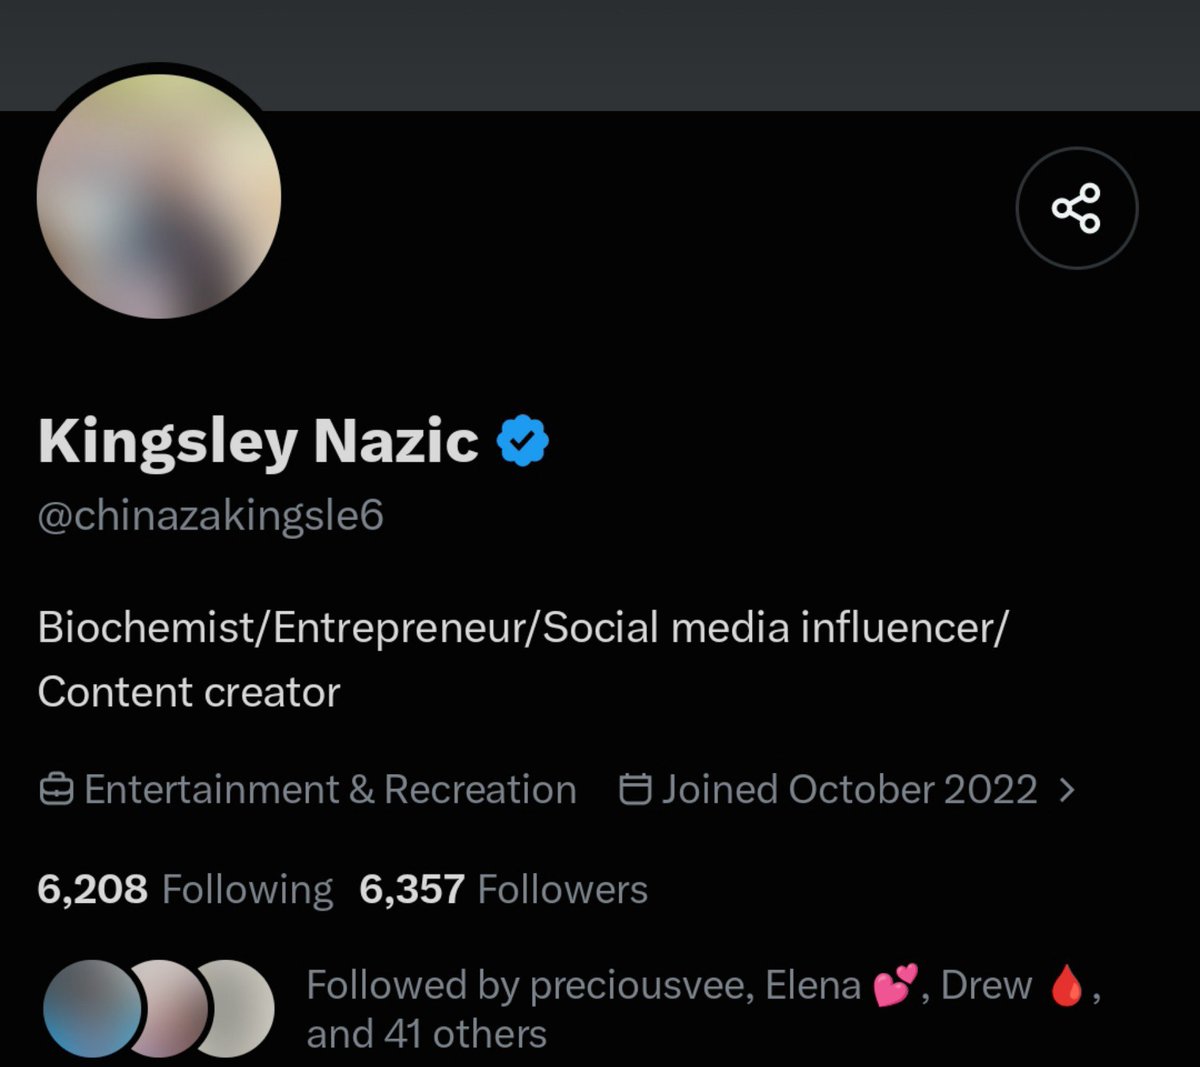Click the calendar joined-date icon
The image size is (1200, 1067).
click(x=636, y=789)
